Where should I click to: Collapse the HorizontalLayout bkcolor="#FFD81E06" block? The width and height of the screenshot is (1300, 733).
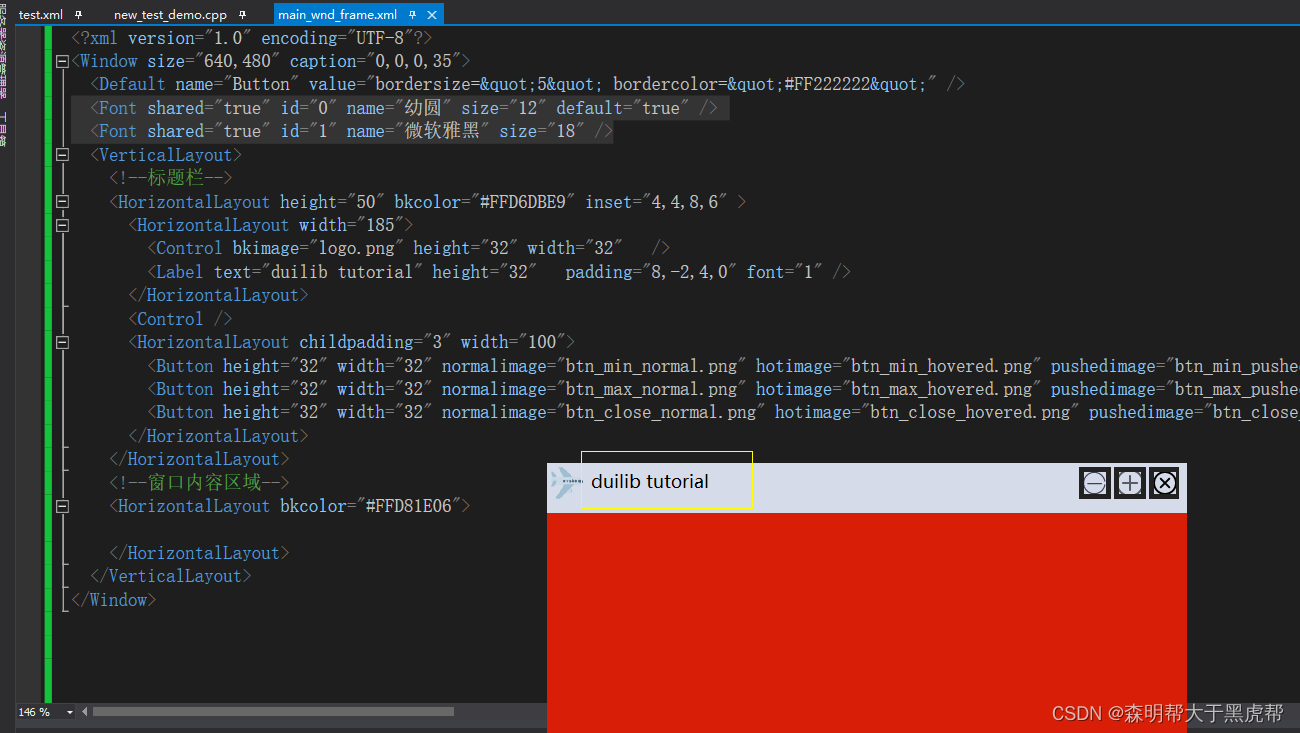63,506
